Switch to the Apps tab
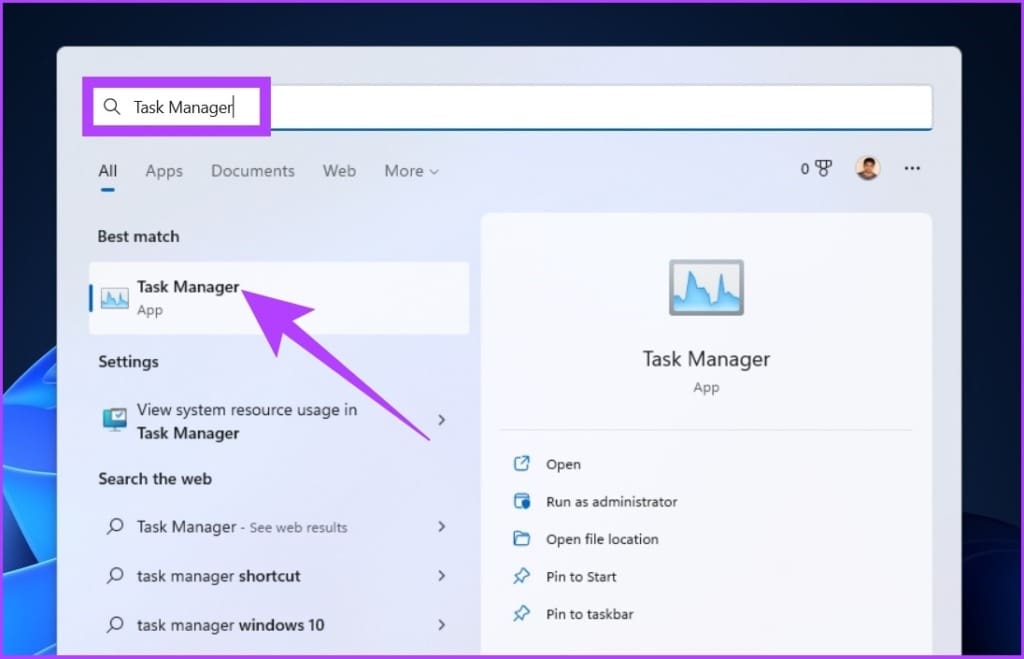 pos(164,171)
